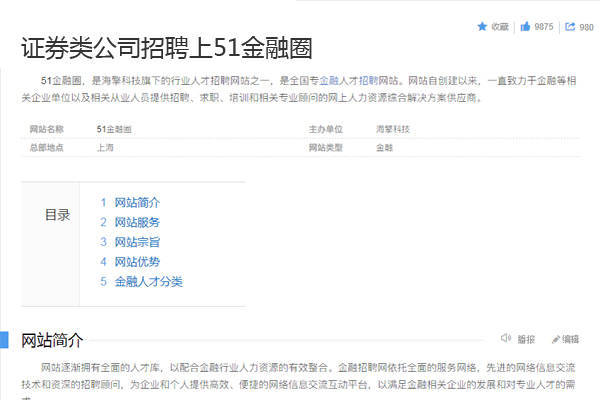
Task: Open the 金融 hyperlink in intro paragraph
Action: (329, 81)
